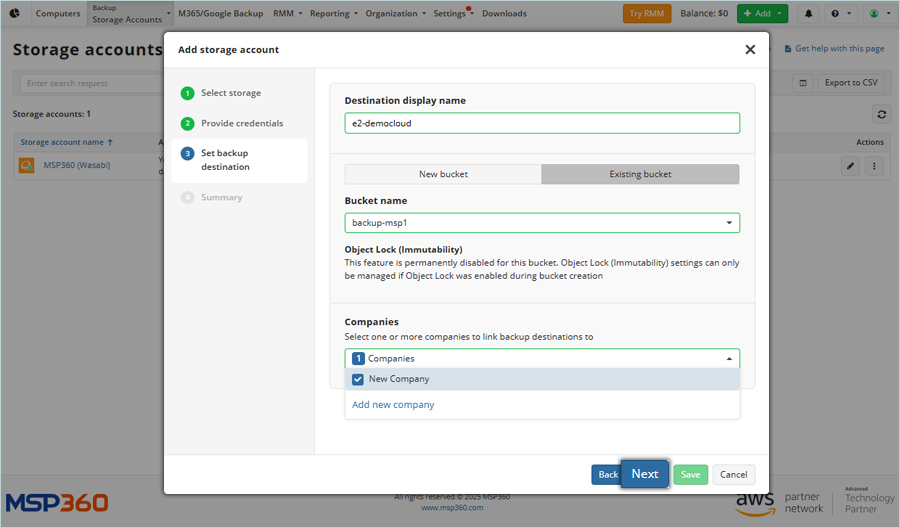Open the user account icon menu
This screenshot has height=528, width=900.
pos(876,14)
